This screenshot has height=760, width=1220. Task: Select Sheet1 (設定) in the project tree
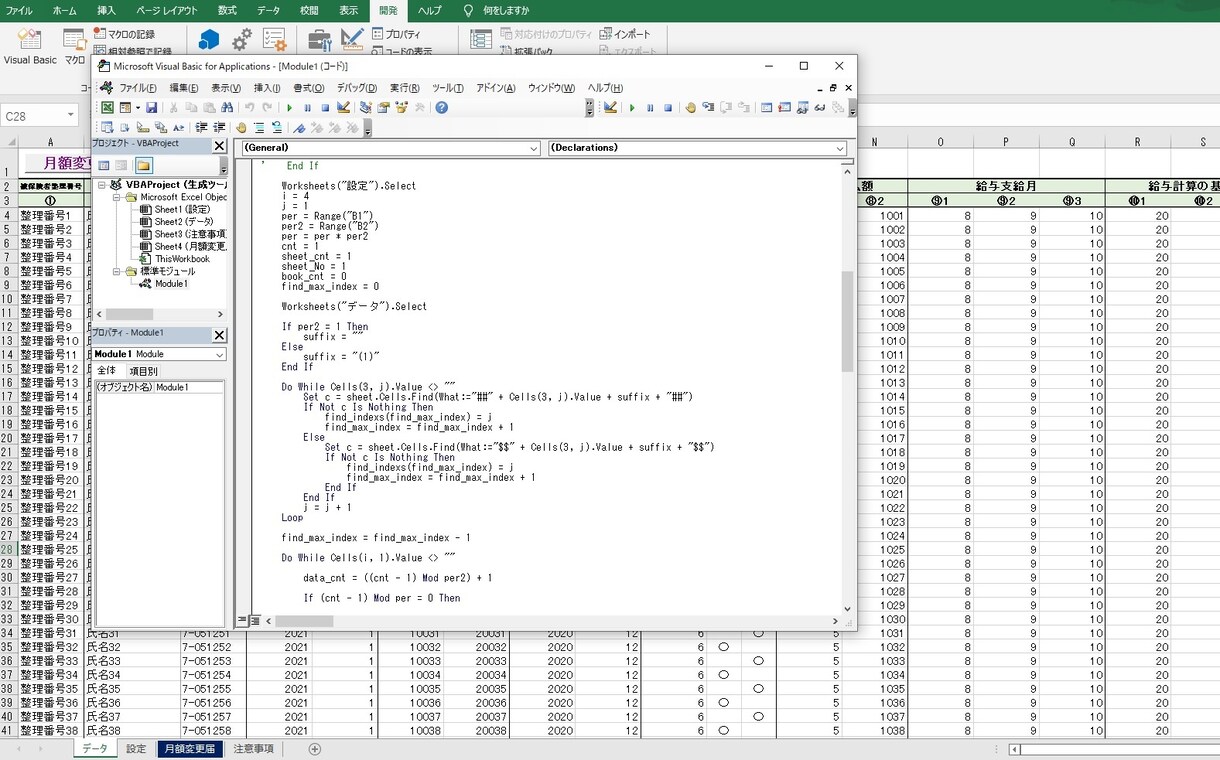point(174,210)
